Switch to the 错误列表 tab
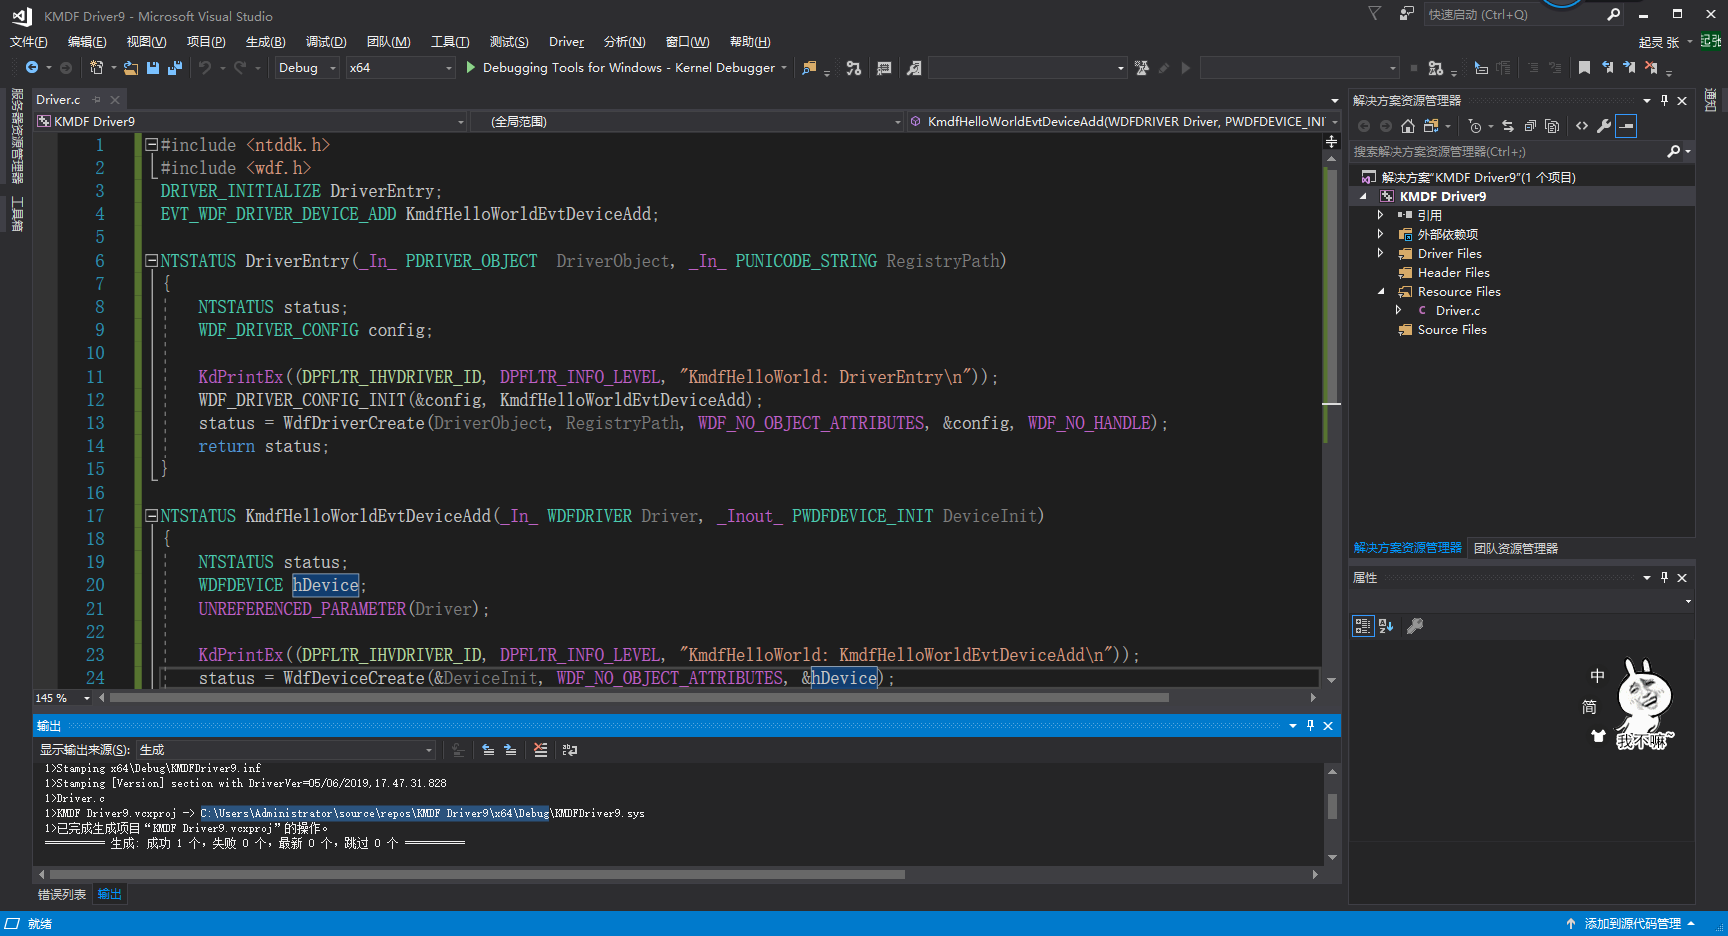Screen dimensions: 1728x936 coord(62,895)
